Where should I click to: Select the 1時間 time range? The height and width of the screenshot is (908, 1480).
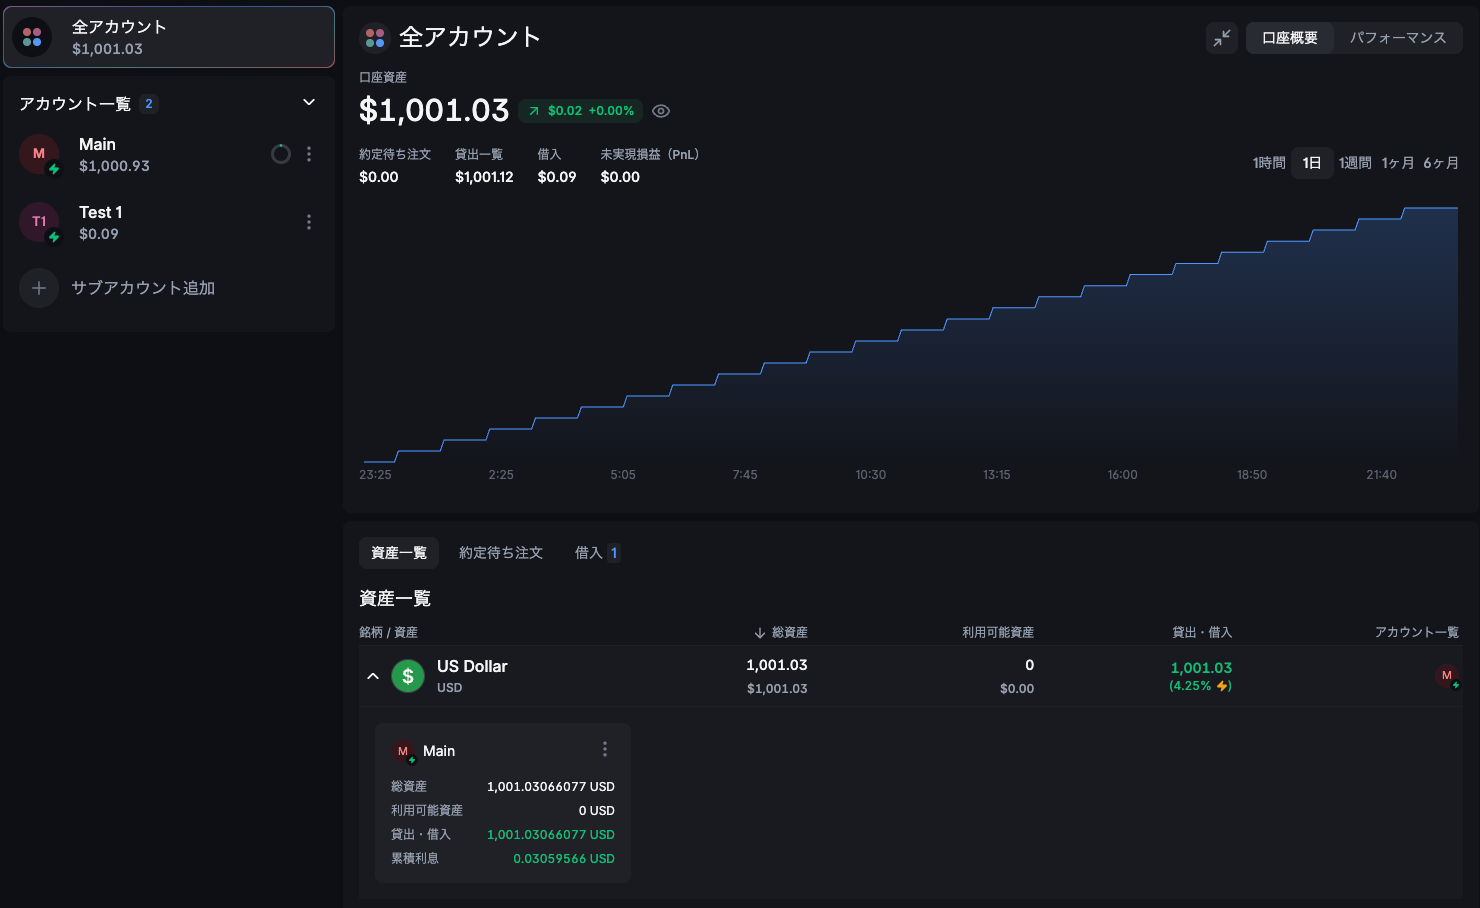click(1268, 163)
